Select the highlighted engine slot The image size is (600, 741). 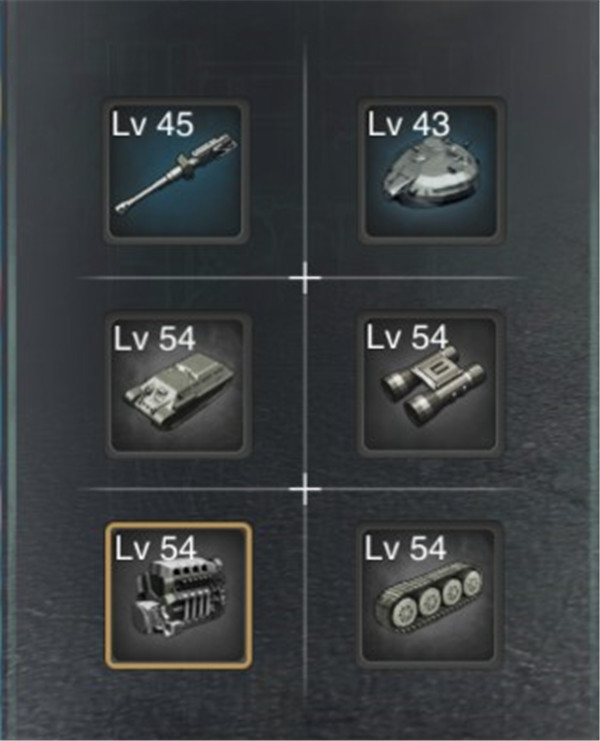click(x=178, y=595)
